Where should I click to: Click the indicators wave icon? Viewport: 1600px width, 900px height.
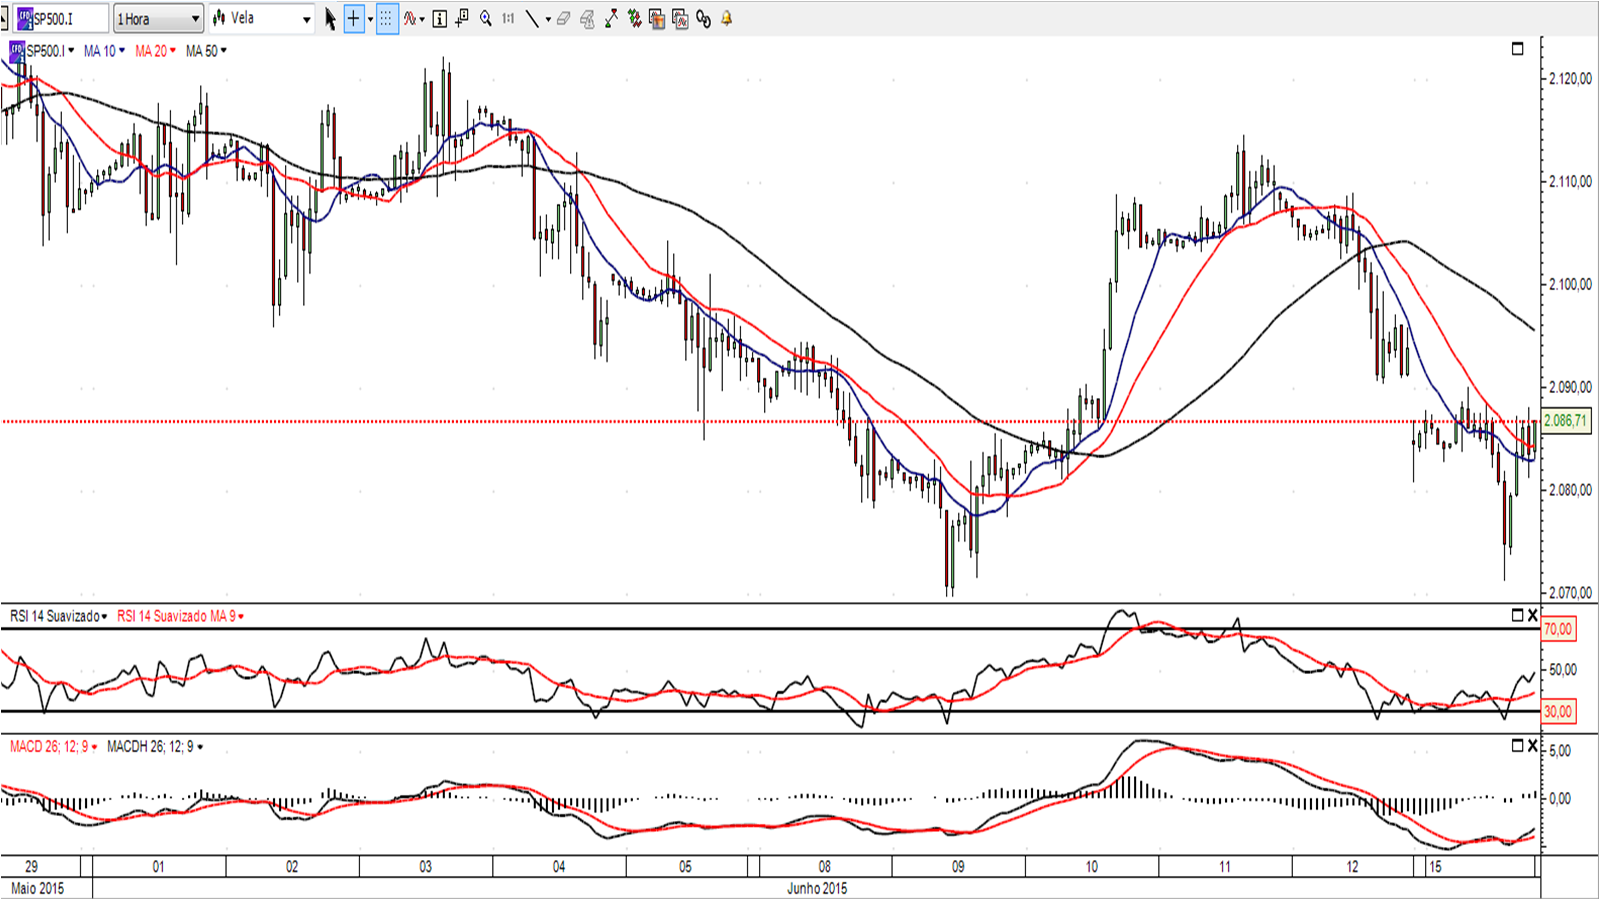(x=410, y=19)
